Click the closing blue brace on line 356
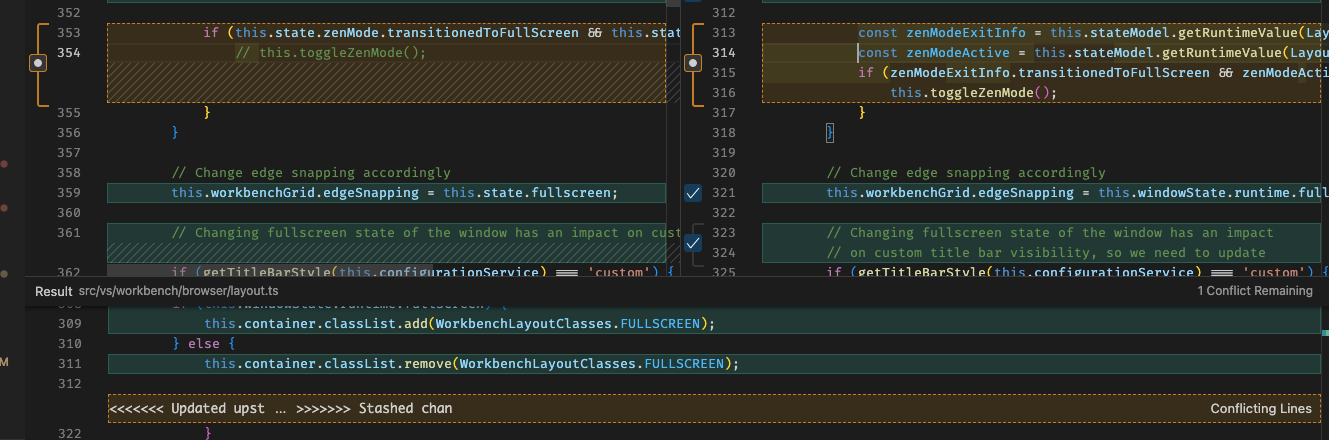This screenshot has height=440, width=1329. point(175,133)
